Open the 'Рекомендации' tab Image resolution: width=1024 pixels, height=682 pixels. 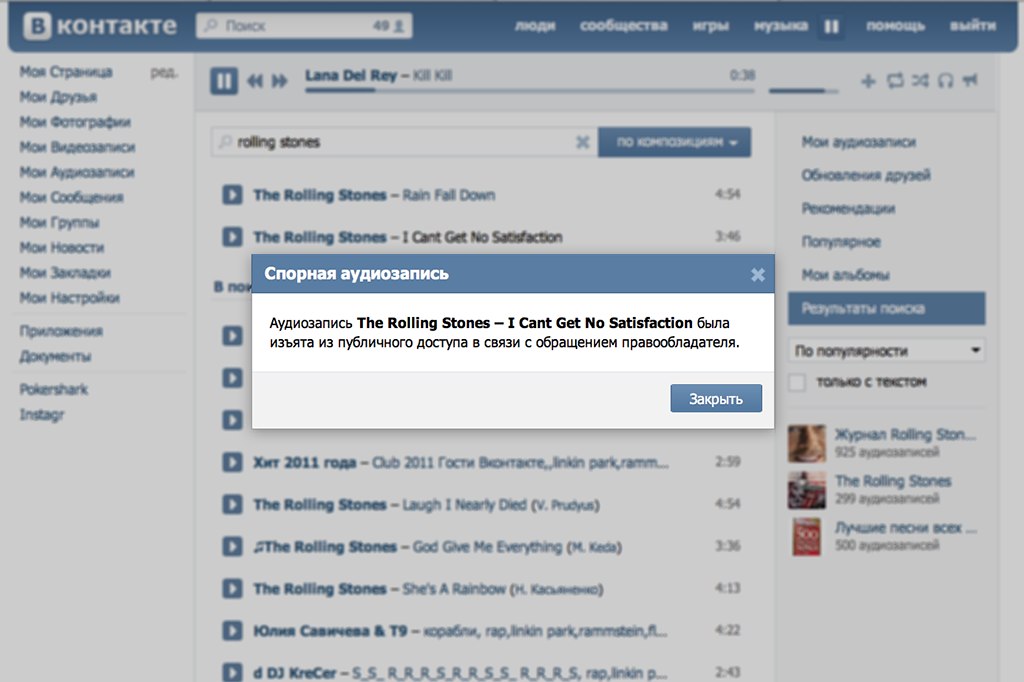pos(848,209)
